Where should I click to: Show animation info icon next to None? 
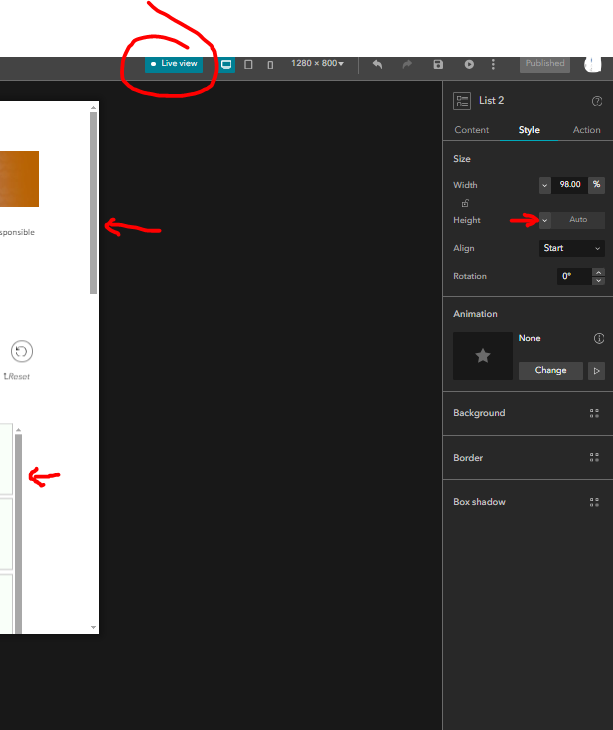[599, 338]
